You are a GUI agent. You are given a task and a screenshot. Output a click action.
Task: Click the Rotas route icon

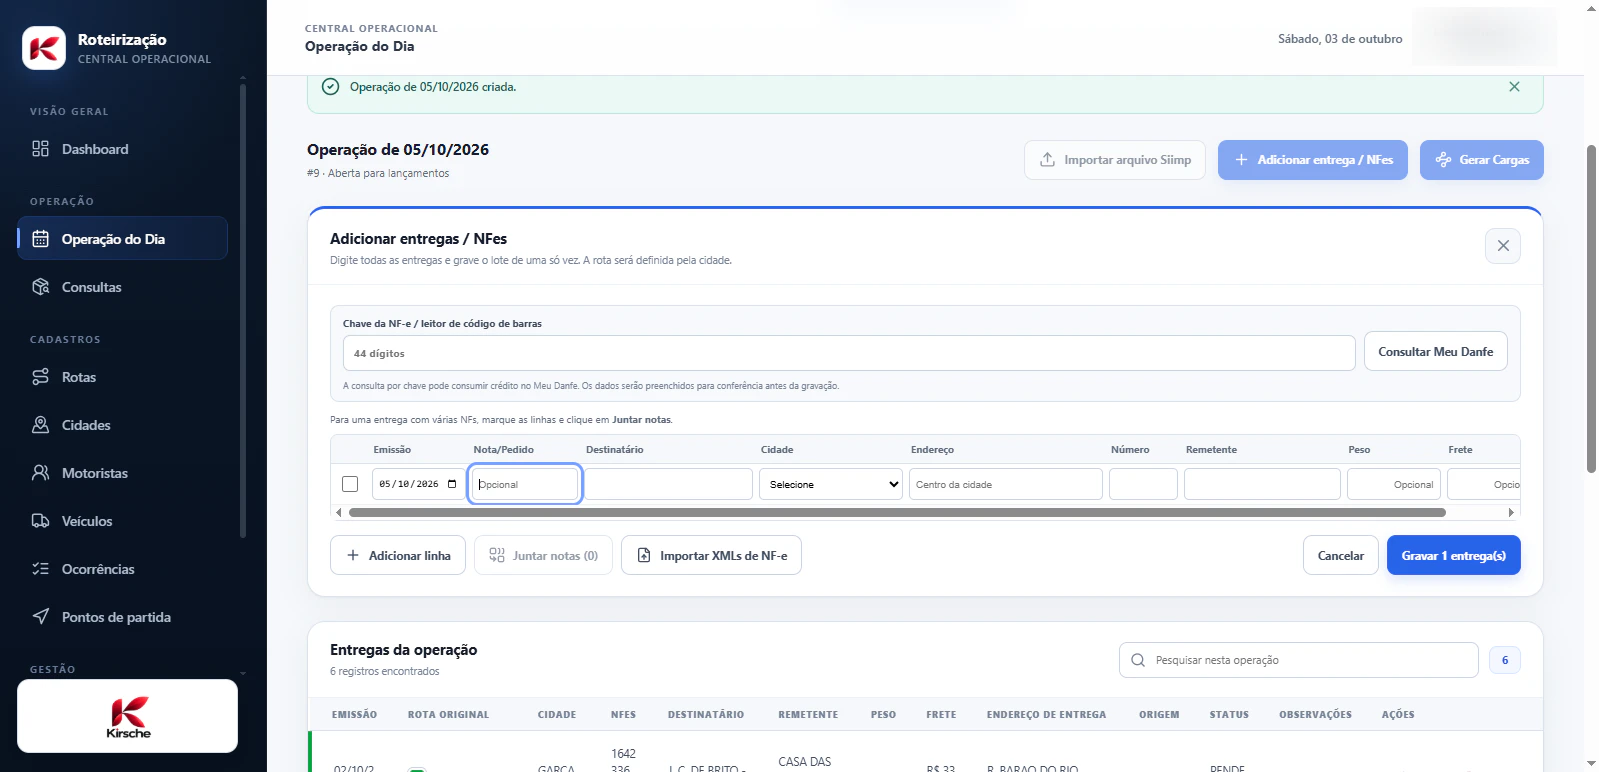(x=41, y=377)
